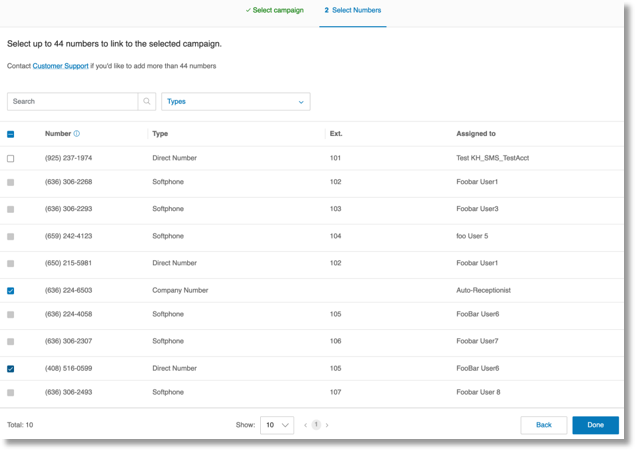Click the Total: 10 label
The height and width of the screenshot is (450, 635).
click(20, 425)
